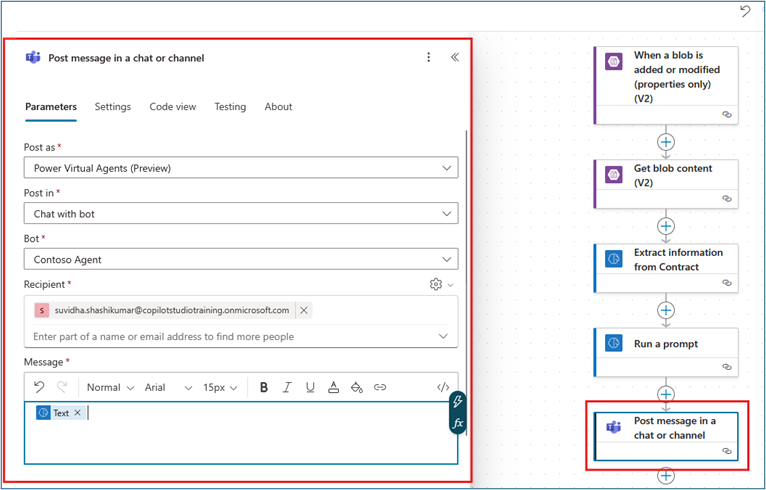
Task: Add step after Get blob content
Action: pyautogui.click(x=666, y=226)
